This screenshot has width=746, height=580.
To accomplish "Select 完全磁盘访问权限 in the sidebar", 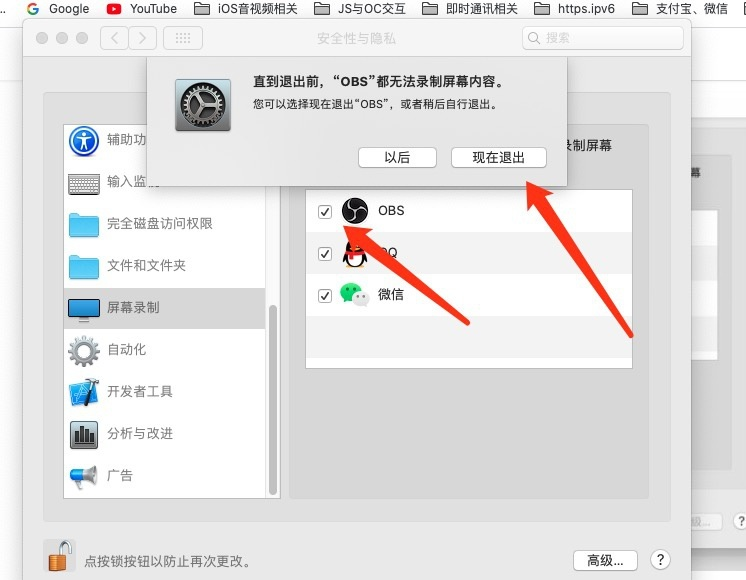I will [x=164, y=225].
